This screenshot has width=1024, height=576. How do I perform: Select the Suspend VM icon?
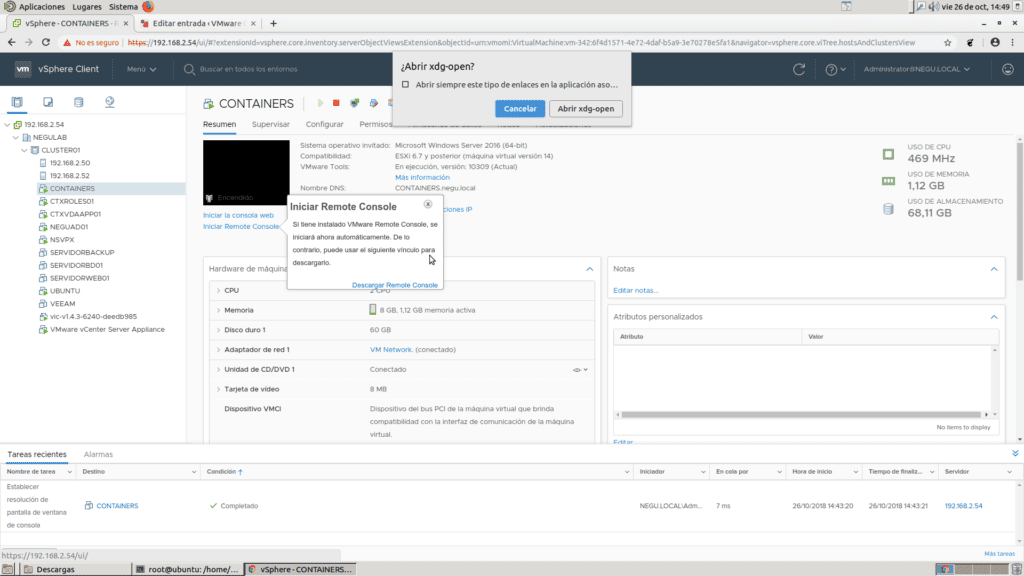(354, 103)
